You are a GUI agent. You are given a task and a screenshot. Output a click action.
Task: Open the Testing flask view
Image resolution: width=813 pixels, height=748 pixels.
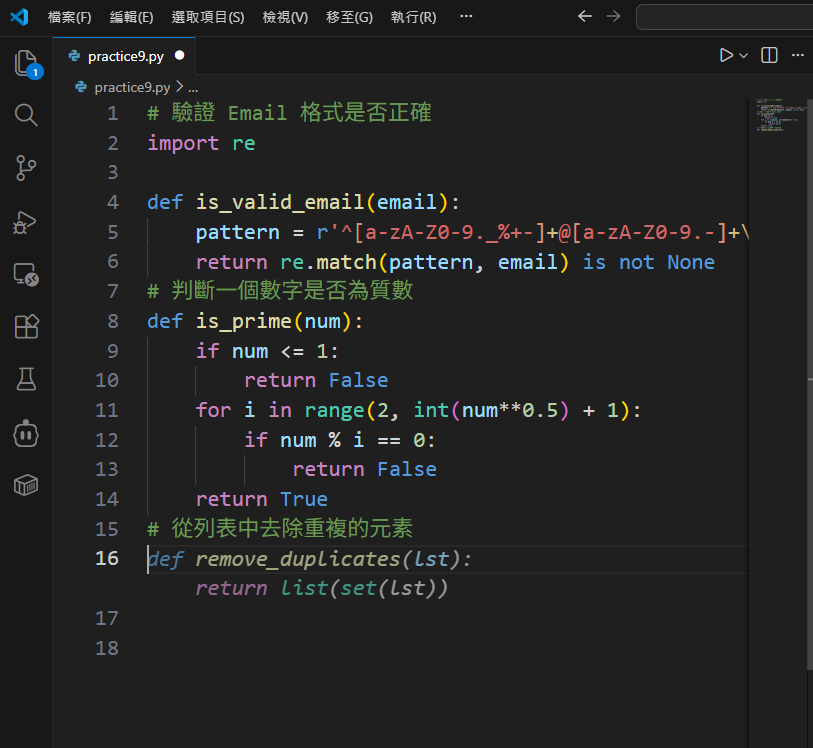pyautogui.click(x=26, y=379)
